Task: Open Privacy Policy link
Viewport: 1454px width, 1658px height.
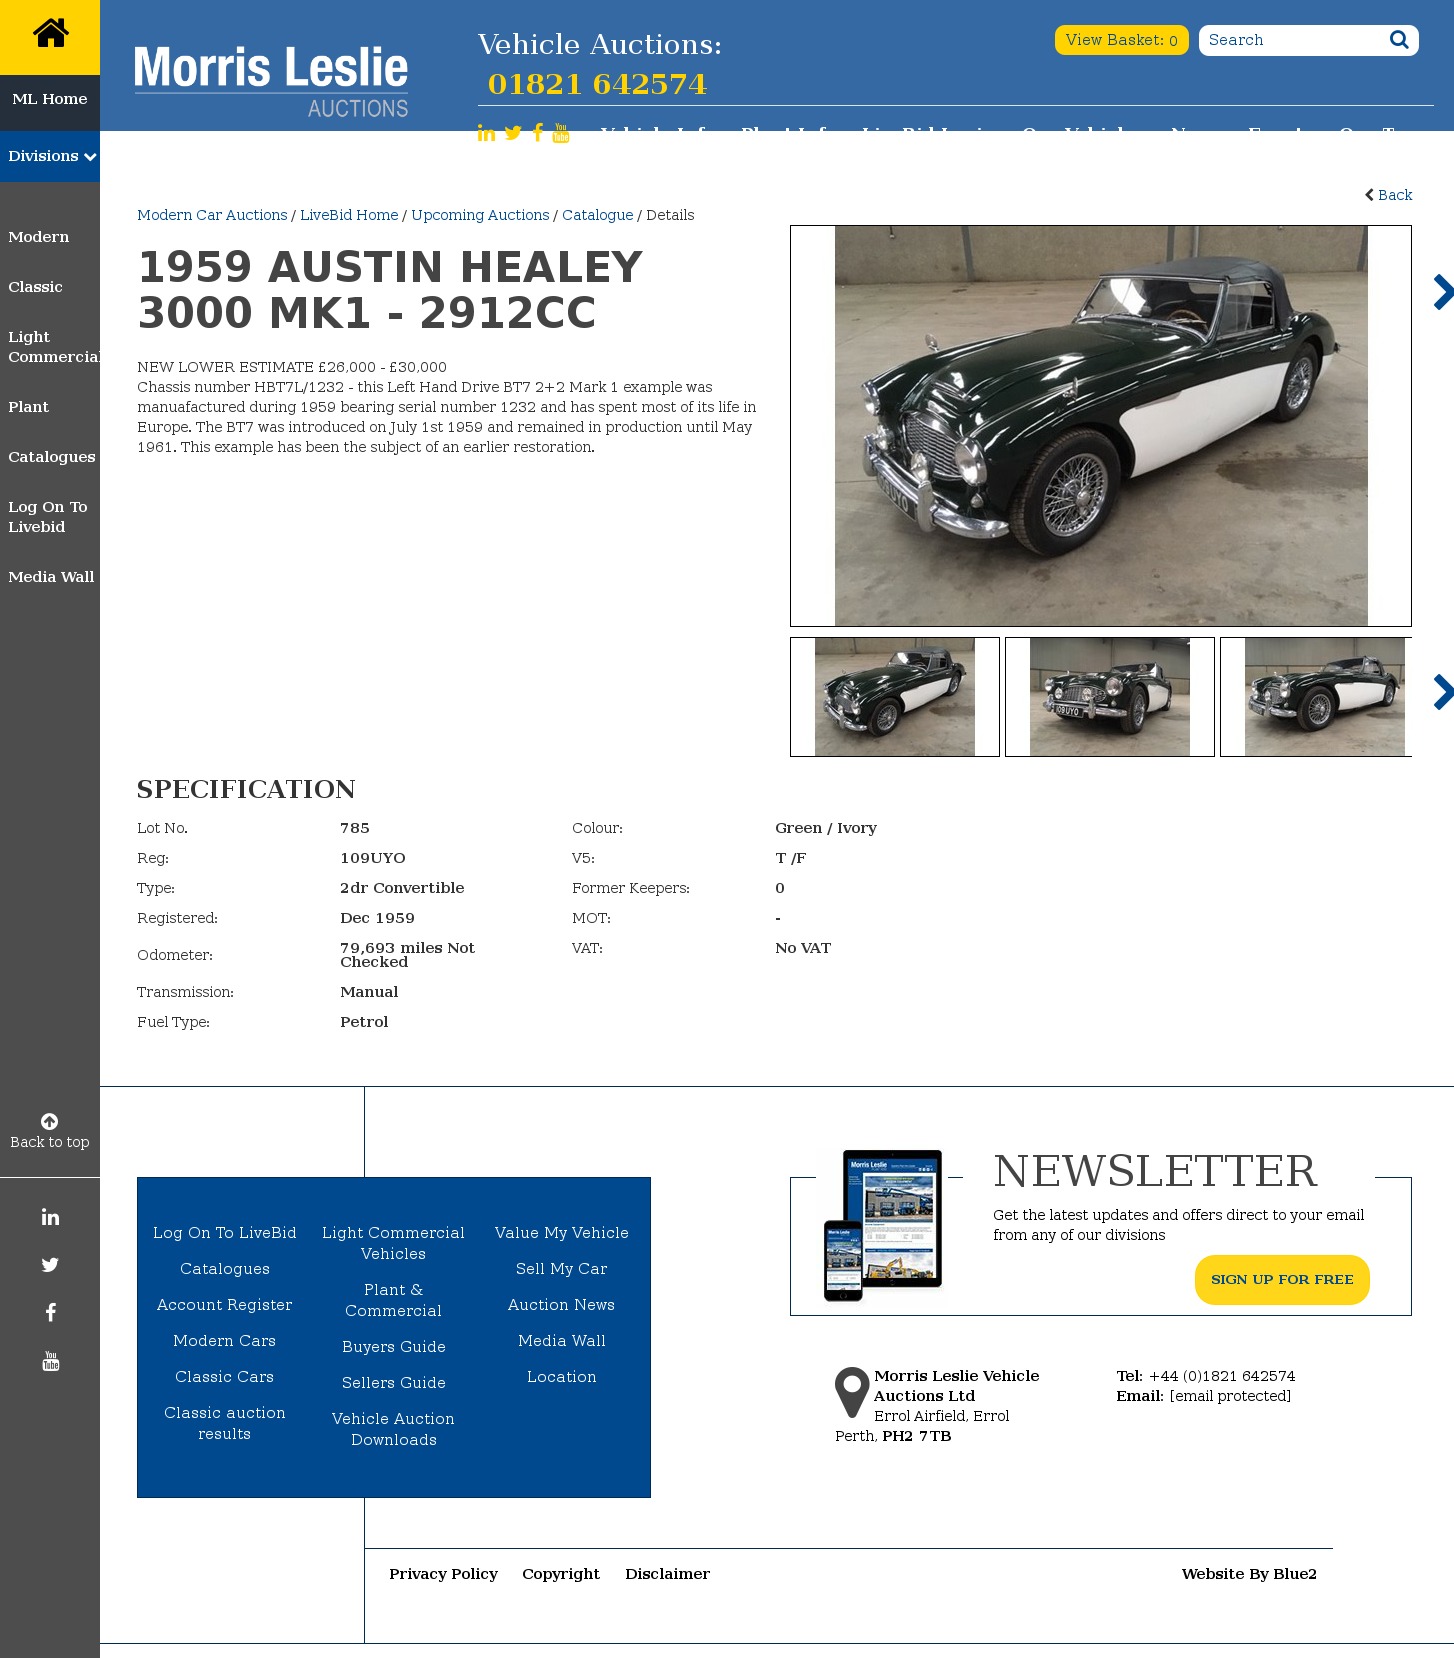Action: (444, 1574)
